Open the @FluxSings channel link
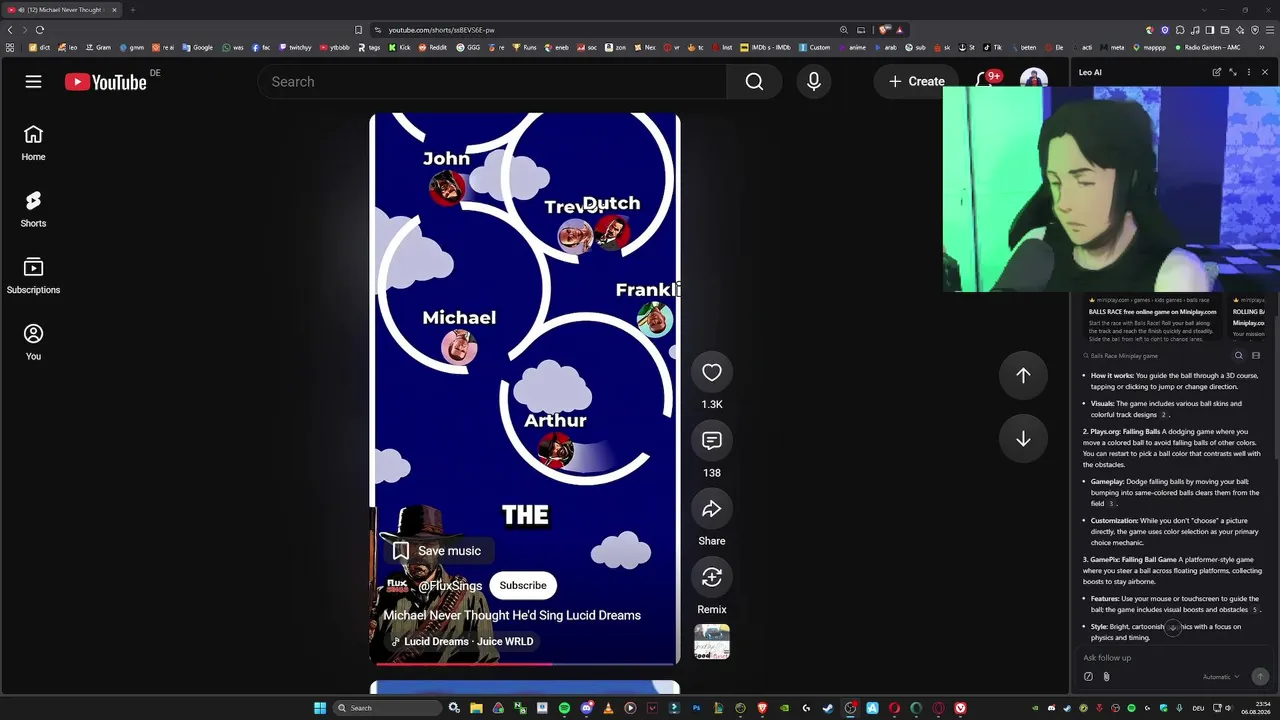The width and height of the screenshot is (1280, 720). (450, 586)
